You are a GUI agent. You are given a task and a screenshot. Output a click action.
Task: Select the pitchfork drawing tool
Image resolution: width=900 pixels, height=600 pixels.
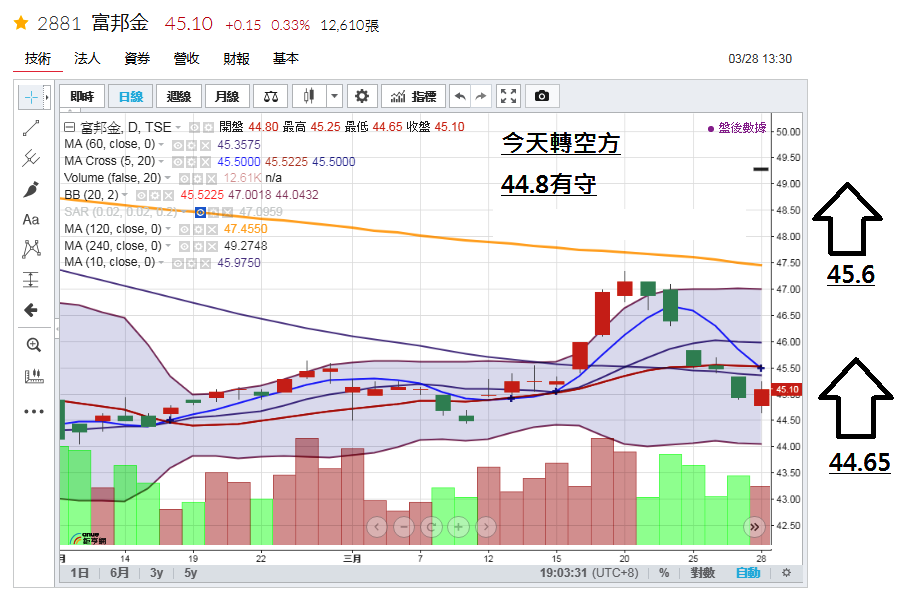31,158
